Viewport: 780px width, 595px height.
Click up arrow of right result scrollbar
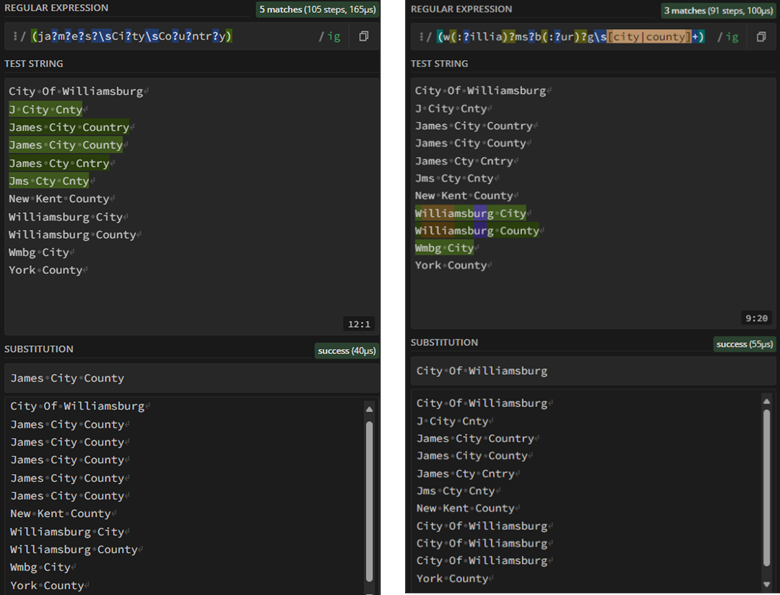click(x=766, y=403)
